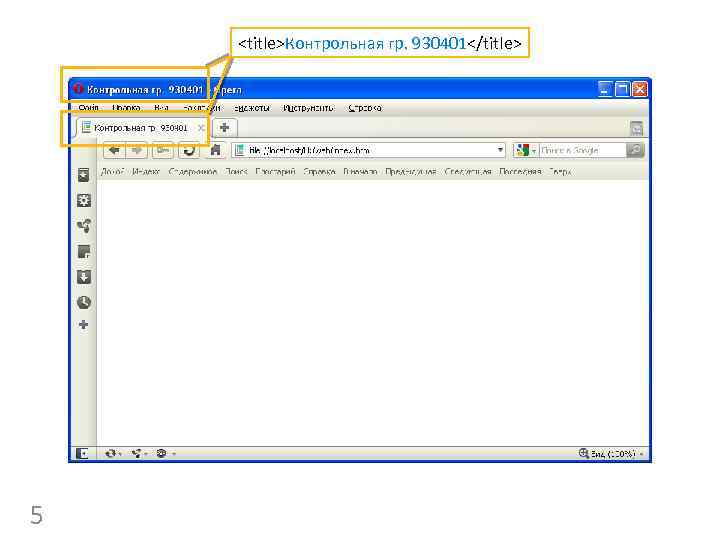Open the Вид (100%) zoom dropdown
The width and height of the screenshot is (720, 540).
coord(611,454)
